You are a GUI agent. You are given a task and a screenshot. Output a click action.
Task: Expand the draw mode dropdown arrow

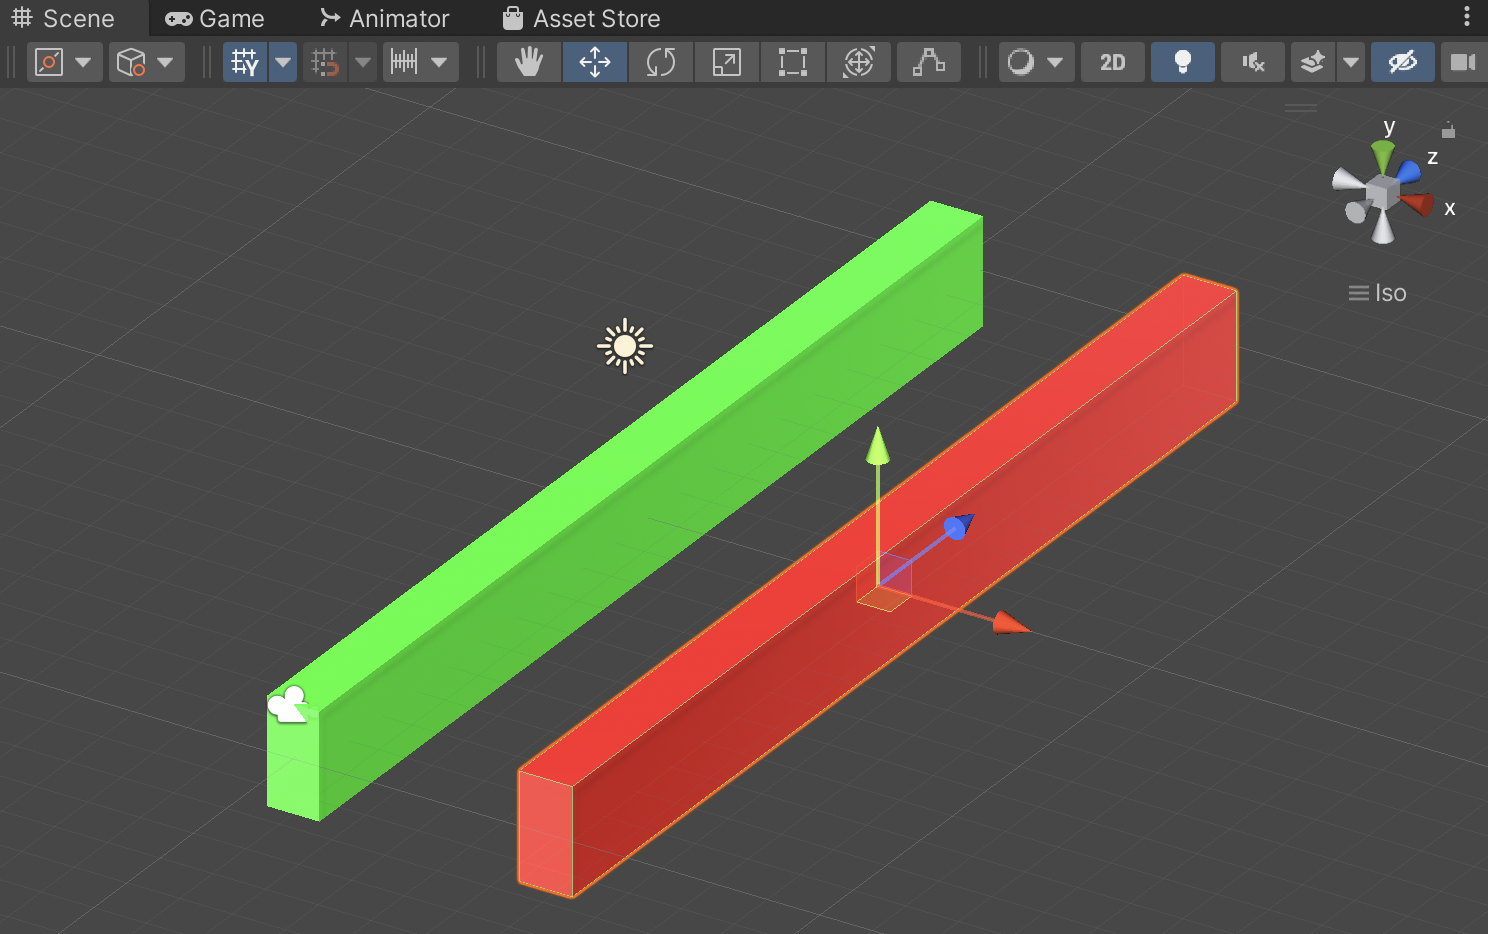click(x=1056, y=62)
